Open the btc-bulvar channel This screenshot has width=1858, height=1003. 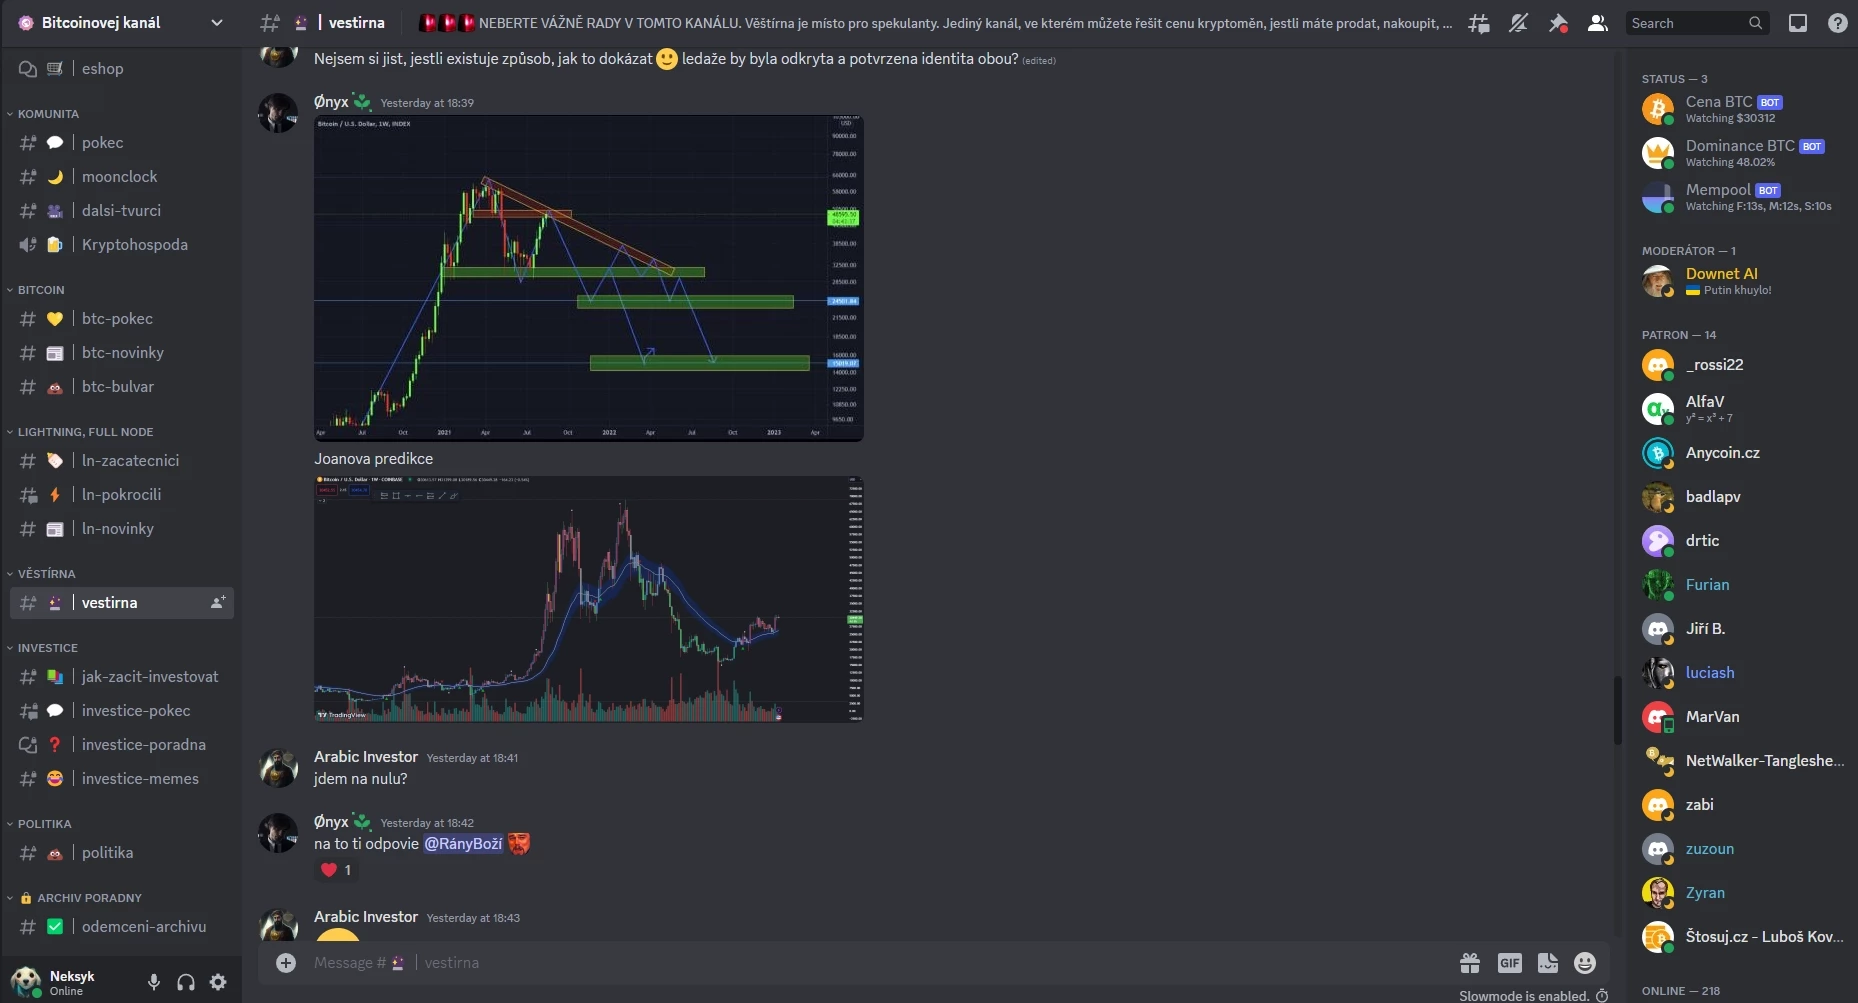coord(122,387)
